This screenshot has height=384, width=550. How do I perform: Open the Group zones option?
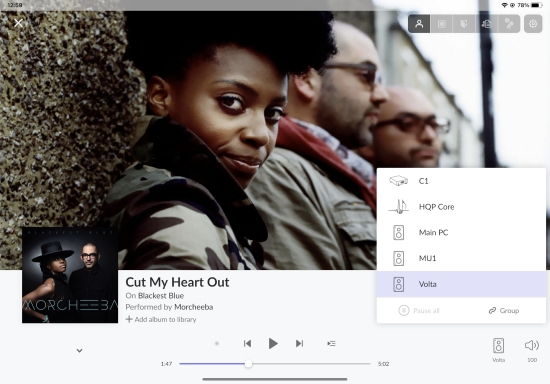pos(504,310)
